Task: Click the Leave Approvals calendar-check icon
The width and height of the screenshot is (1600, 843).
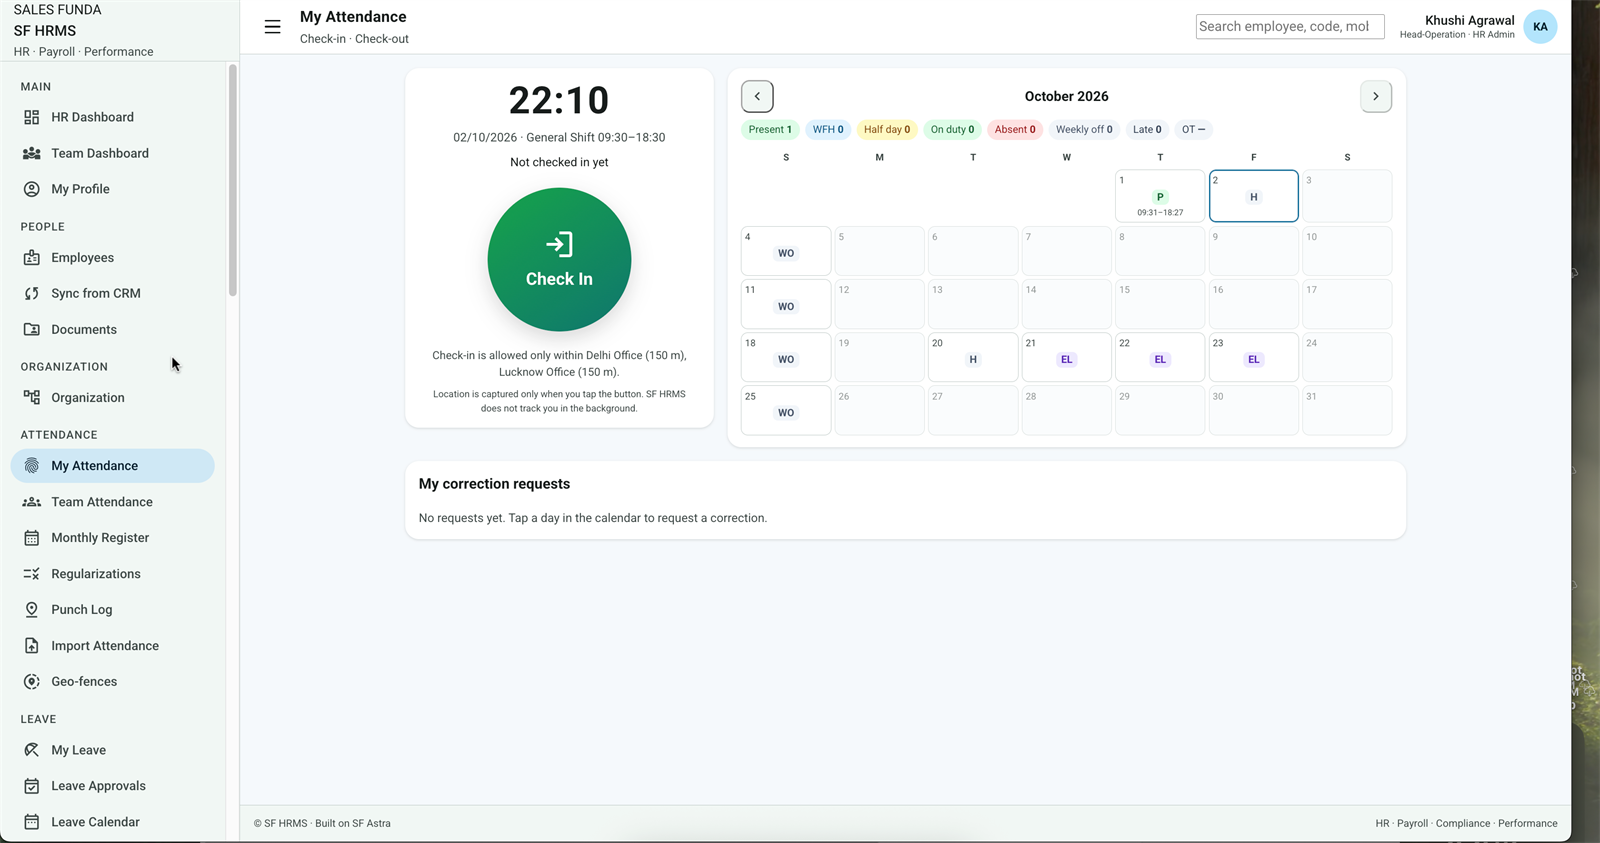Action: pos(32,786)
